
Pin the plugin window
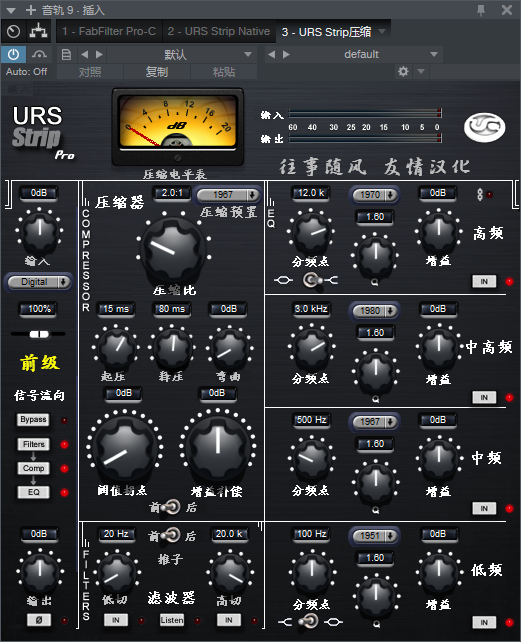tap(481, 10)
